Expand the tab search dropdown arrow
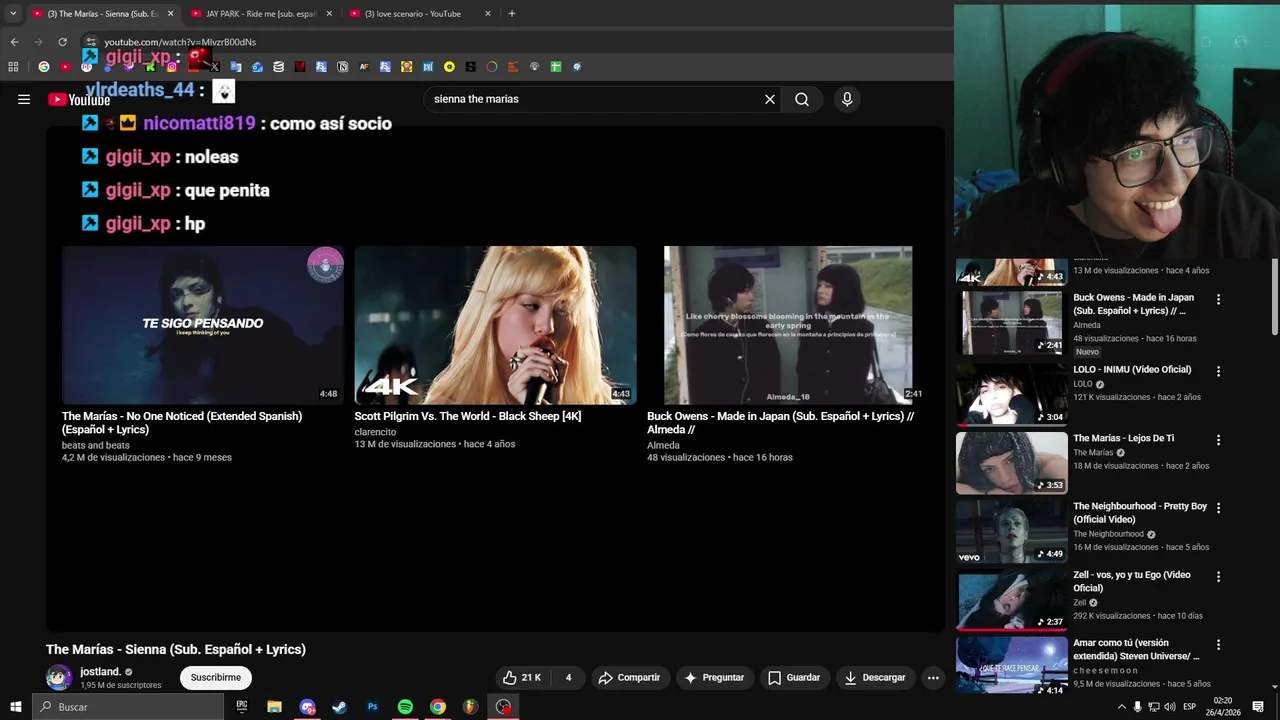 pyautogui.click(x=13, y=14)
